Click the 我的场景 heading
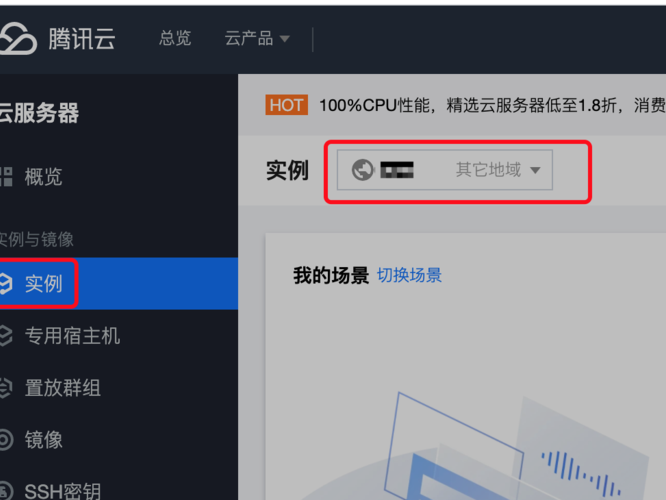The image size is (666, 500). point(331,275)
